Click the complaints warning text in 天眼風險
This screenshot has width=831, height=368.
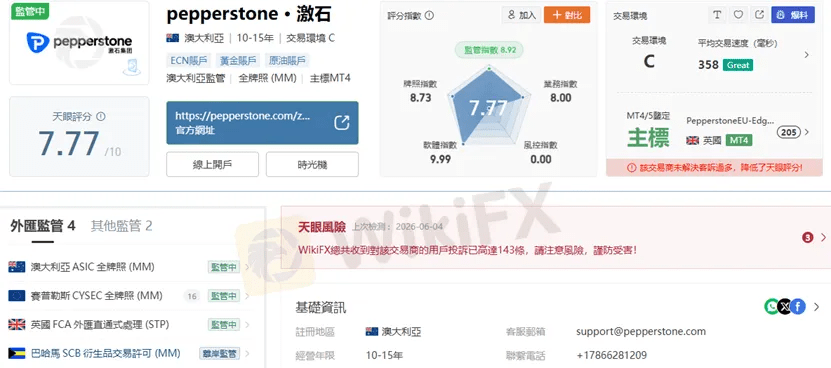click(468, 249)
